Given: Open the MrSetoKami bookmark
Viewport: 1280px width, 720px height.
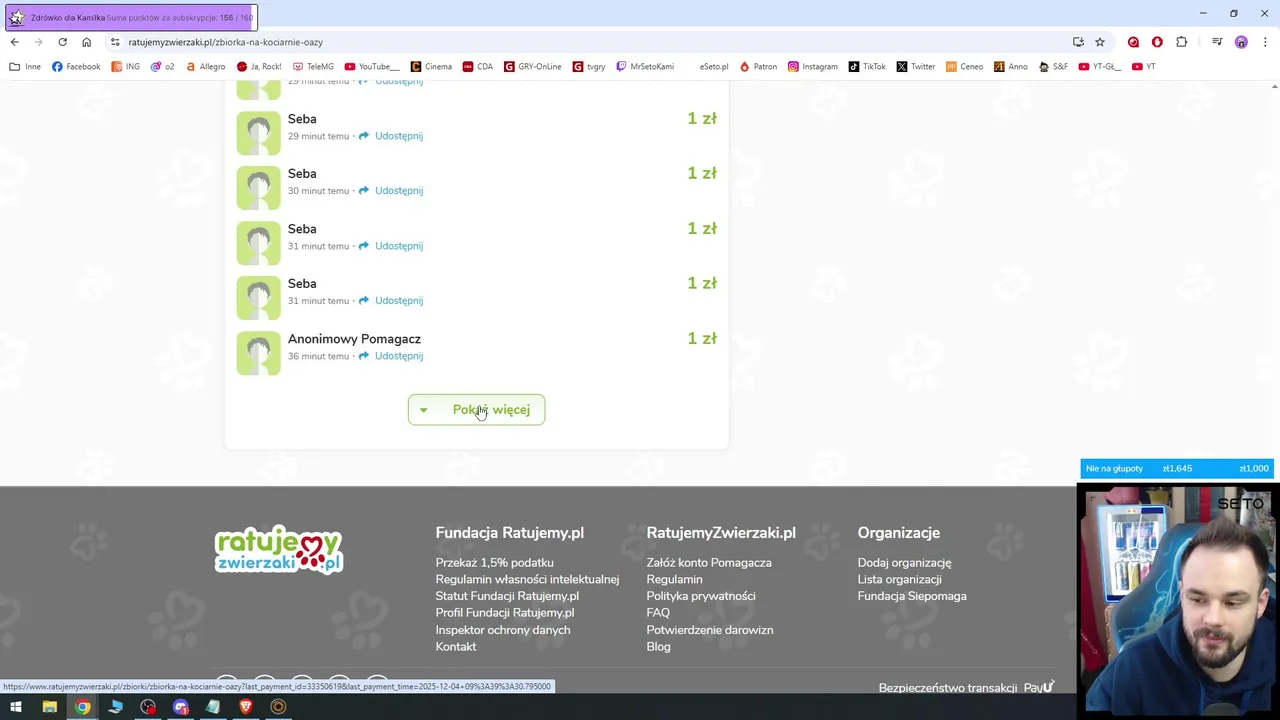Looking at the screenshot, I should [645, 67].
